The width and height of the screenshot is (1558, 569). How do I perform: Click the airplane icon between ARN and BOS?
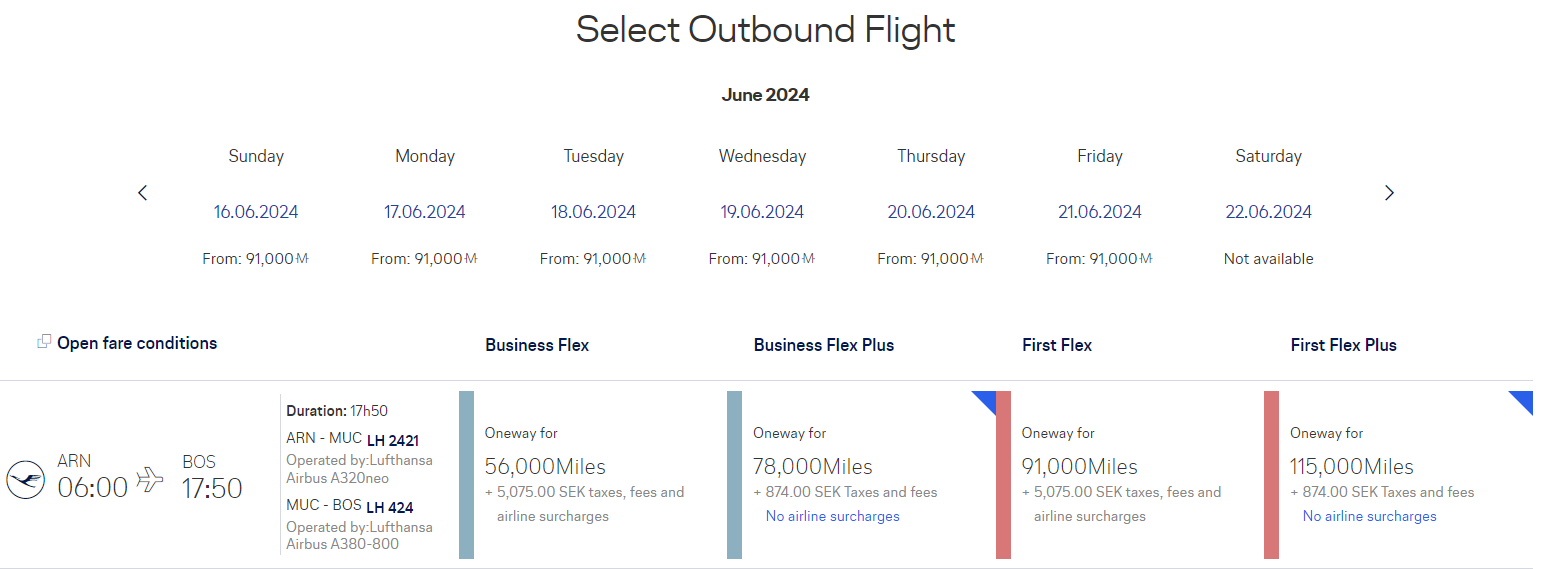click(x=150, y=480)
